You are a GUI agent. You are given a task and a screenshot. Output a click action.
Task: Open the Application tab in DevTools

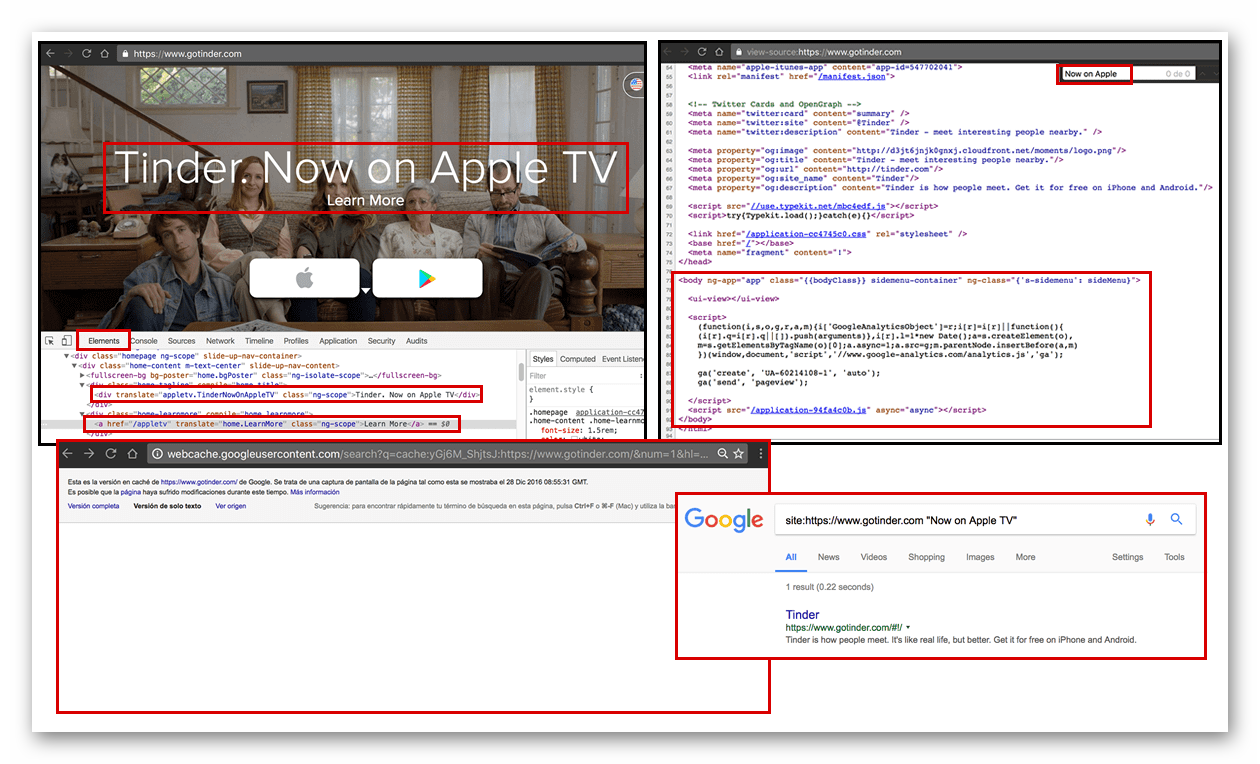338,341
